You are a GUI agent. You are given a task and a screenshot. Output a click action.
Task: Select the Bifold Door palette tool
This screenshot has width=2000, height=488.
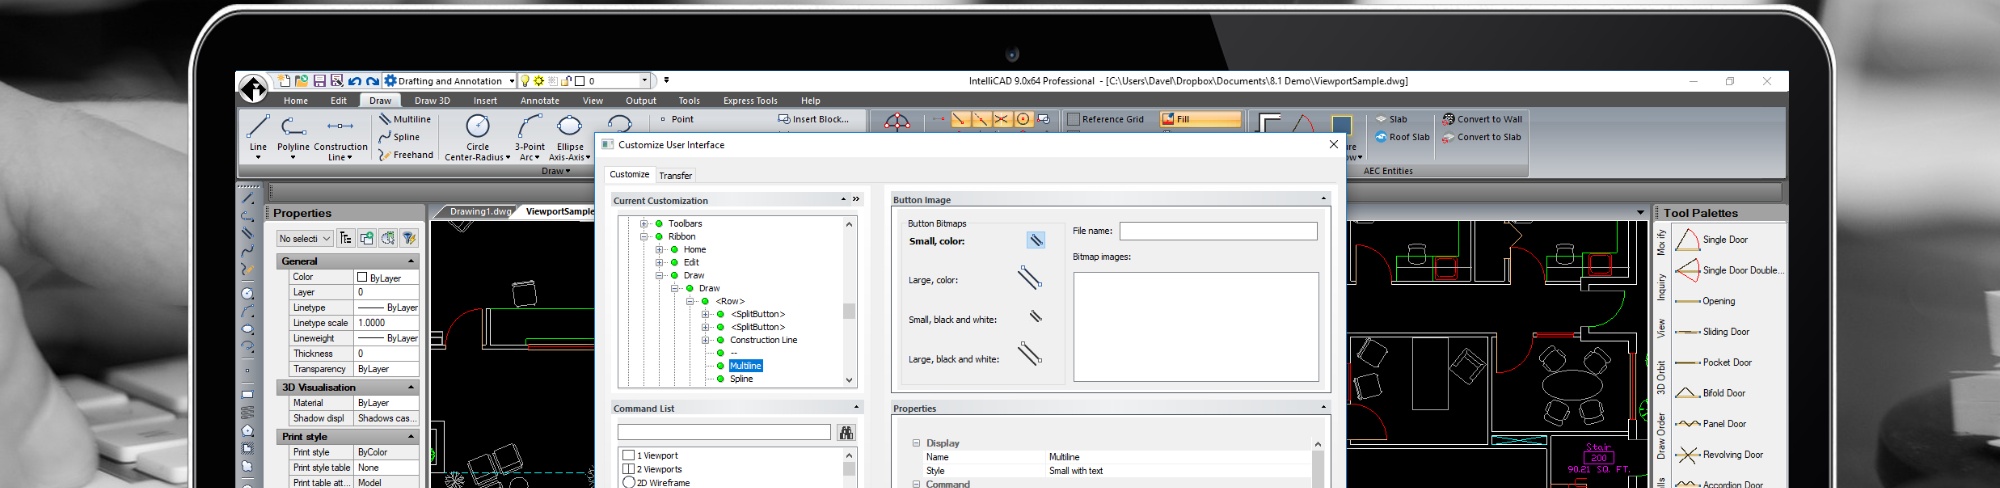point(1710,393)
